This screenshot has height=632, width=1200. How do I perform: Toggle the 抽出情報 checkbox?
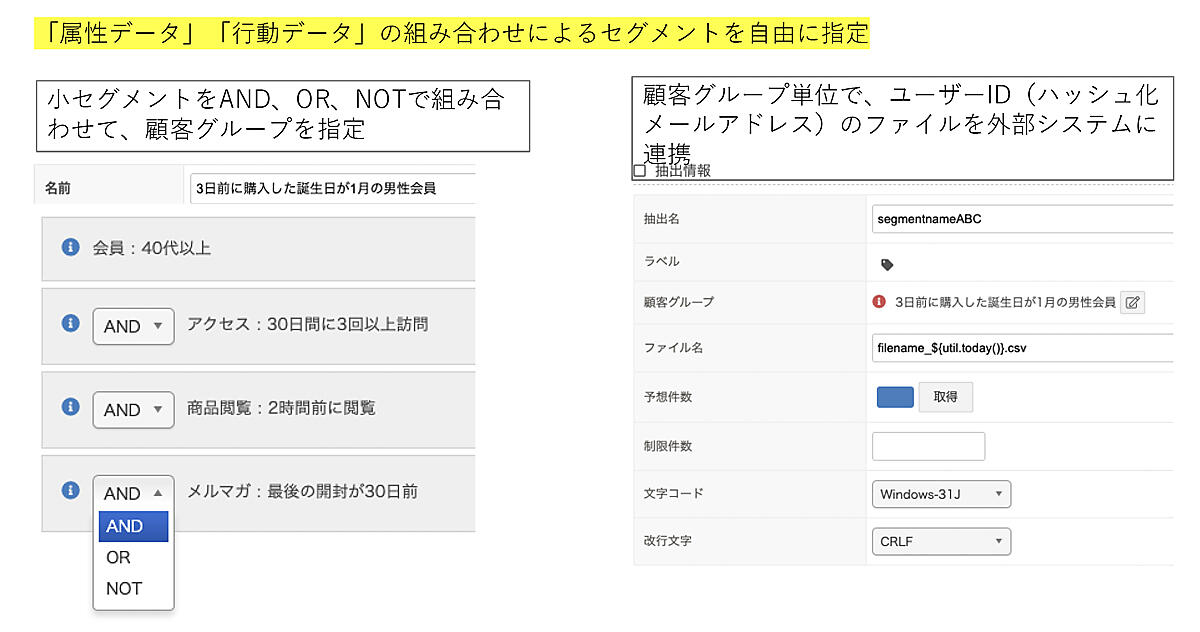point(640,171)
